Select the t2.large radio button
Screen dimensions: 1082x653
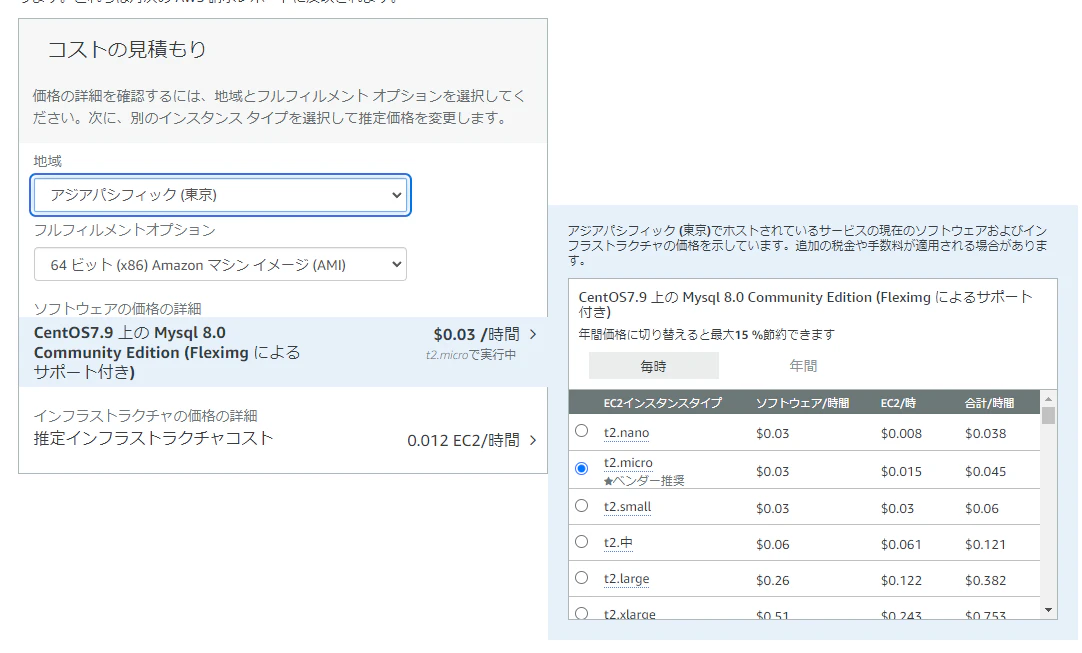tap(582, 578)
